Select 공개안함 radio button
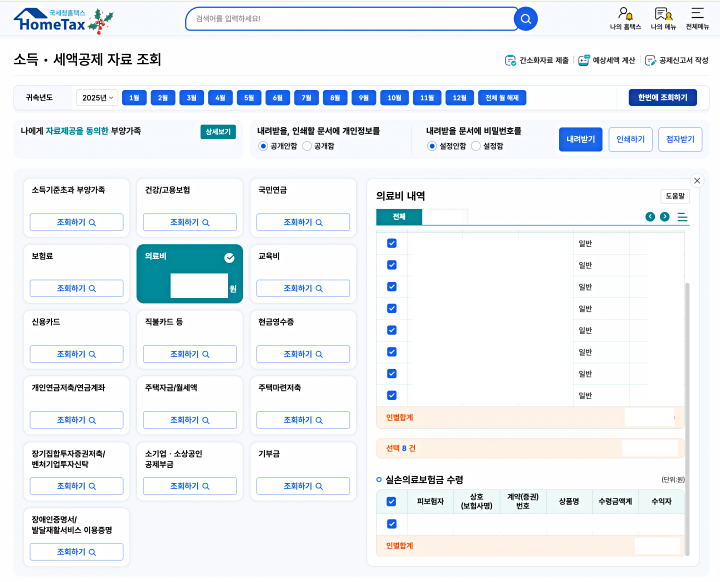The width and height of the screenshot is (720, 582). 263,146
